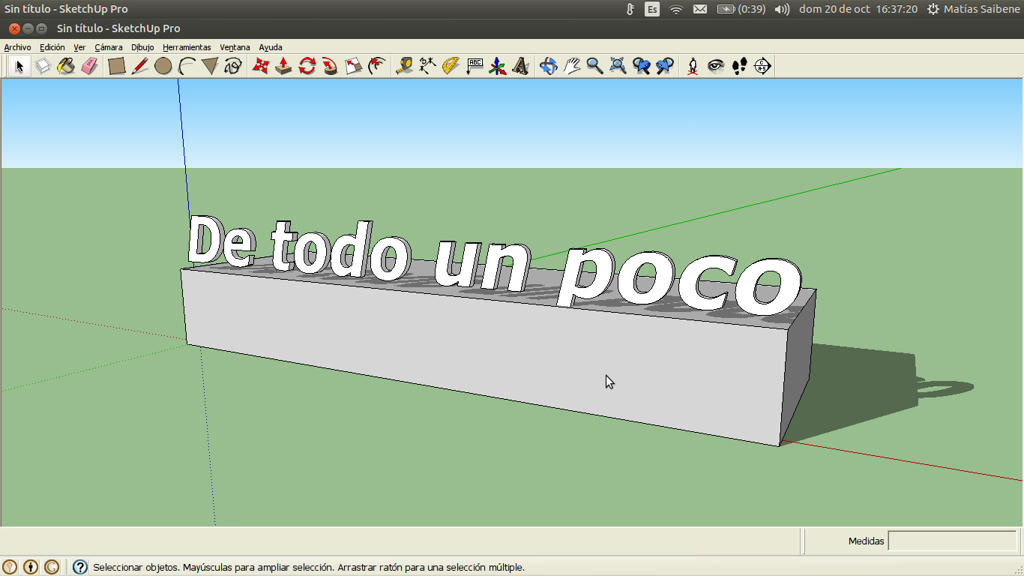The width and height of the screenshot is (1024, 576).
Task: Open the Ver menu
Action: (x=80, y=47)
